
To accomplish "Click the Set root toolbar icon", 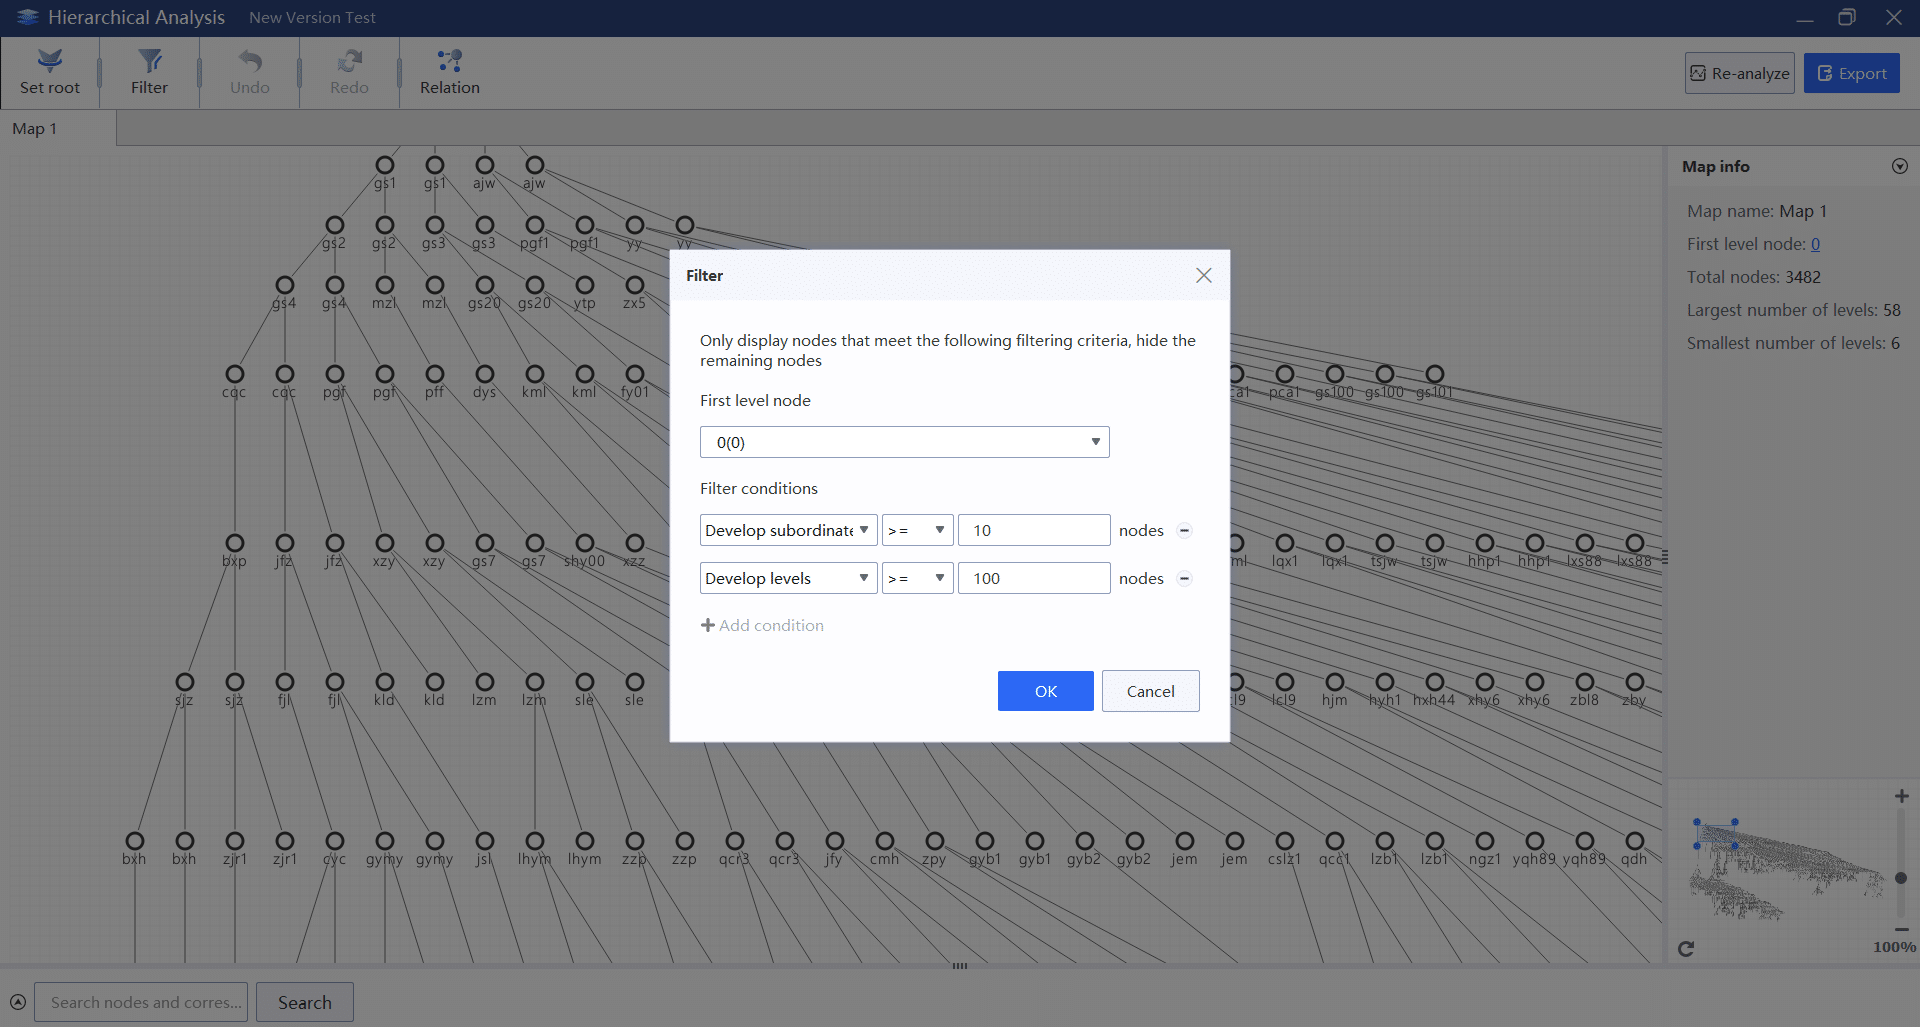I will (x=50, y=72).
